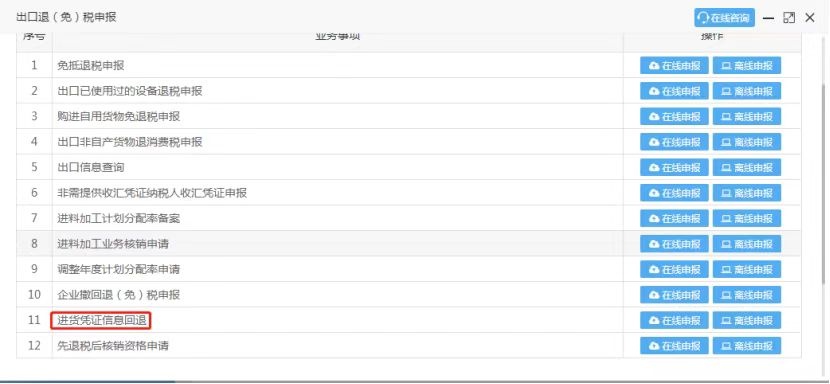
Task: Open 离线申报 for 出口信息查询
Action: (746, 167)
